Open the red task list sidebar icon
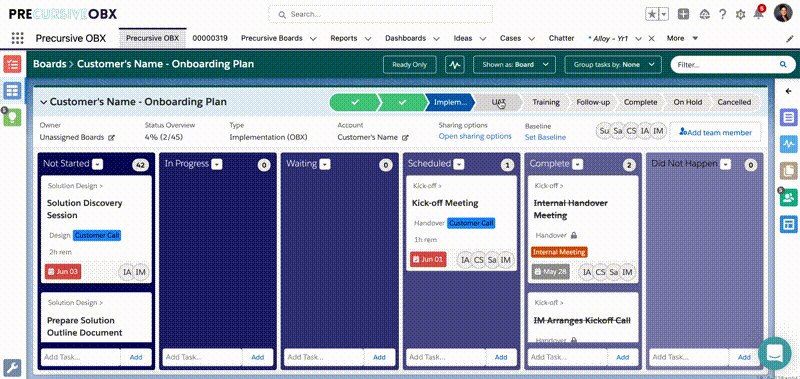The width and height of the screenshot is (800, 379). pos(12,65)
